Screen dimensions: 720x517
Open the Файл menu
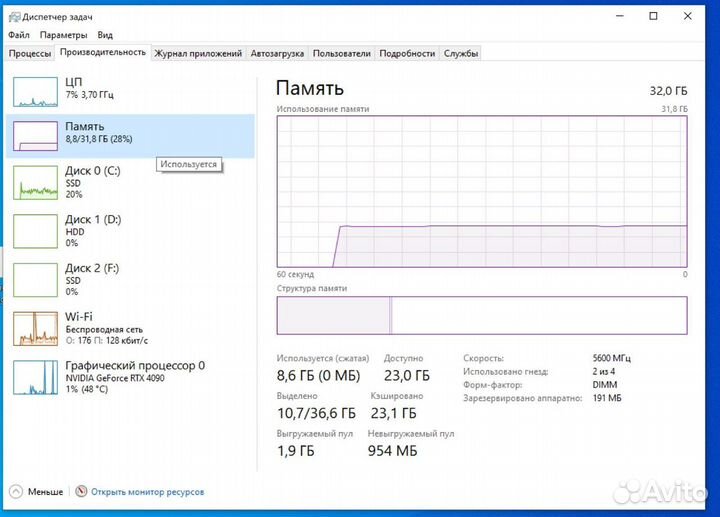click(x=19, y=35)
